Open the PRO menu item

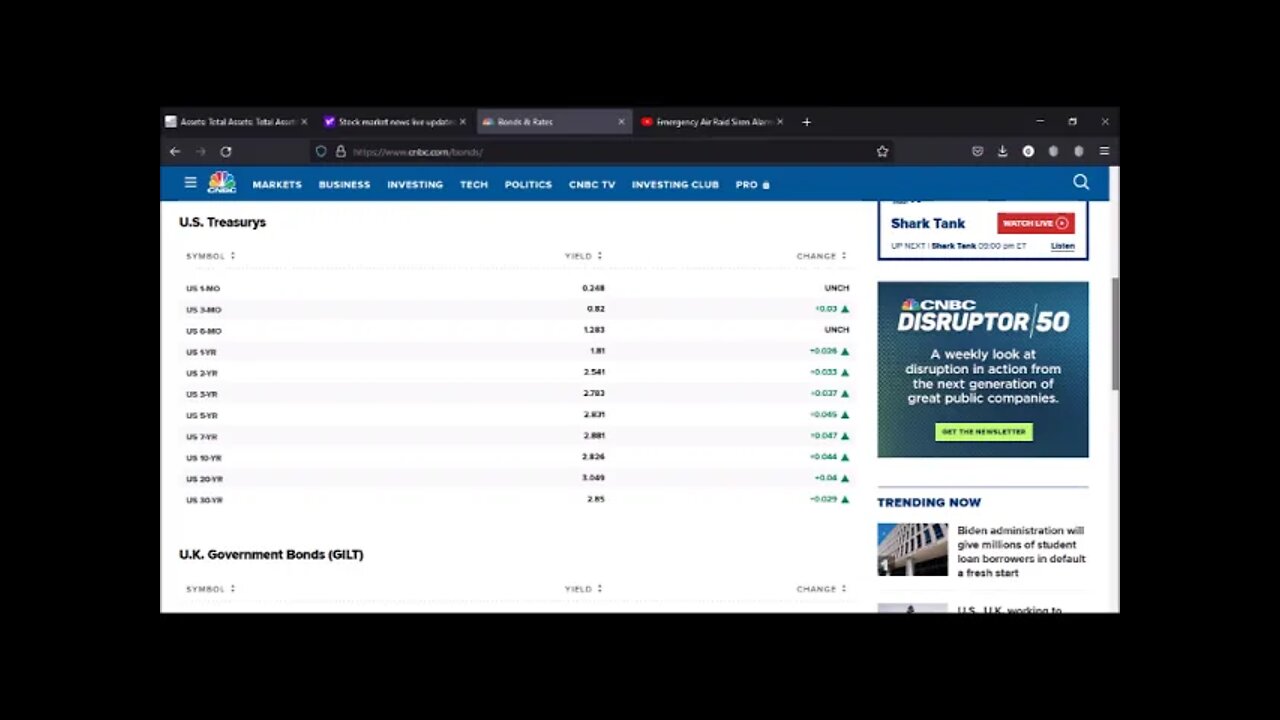[x=752, y=185]
